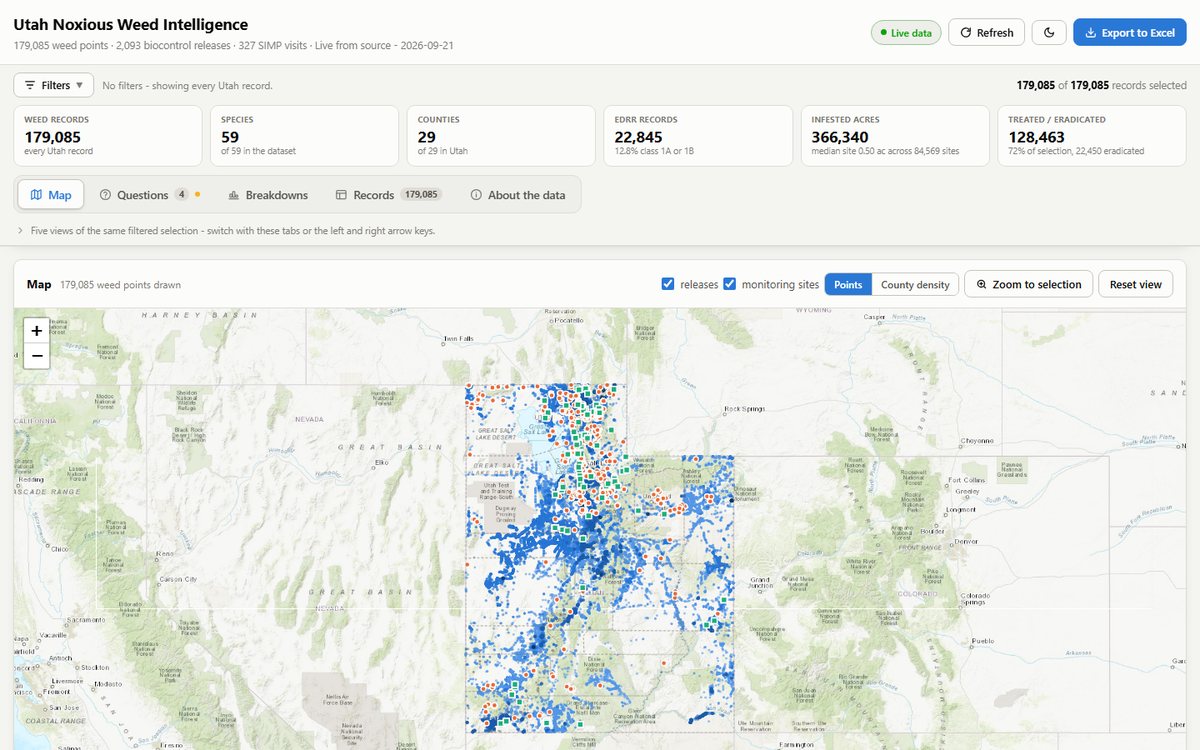Viewport: 1200px width, 750px height.
Task: Select the Points map mode
Action: tap(848, 284)
